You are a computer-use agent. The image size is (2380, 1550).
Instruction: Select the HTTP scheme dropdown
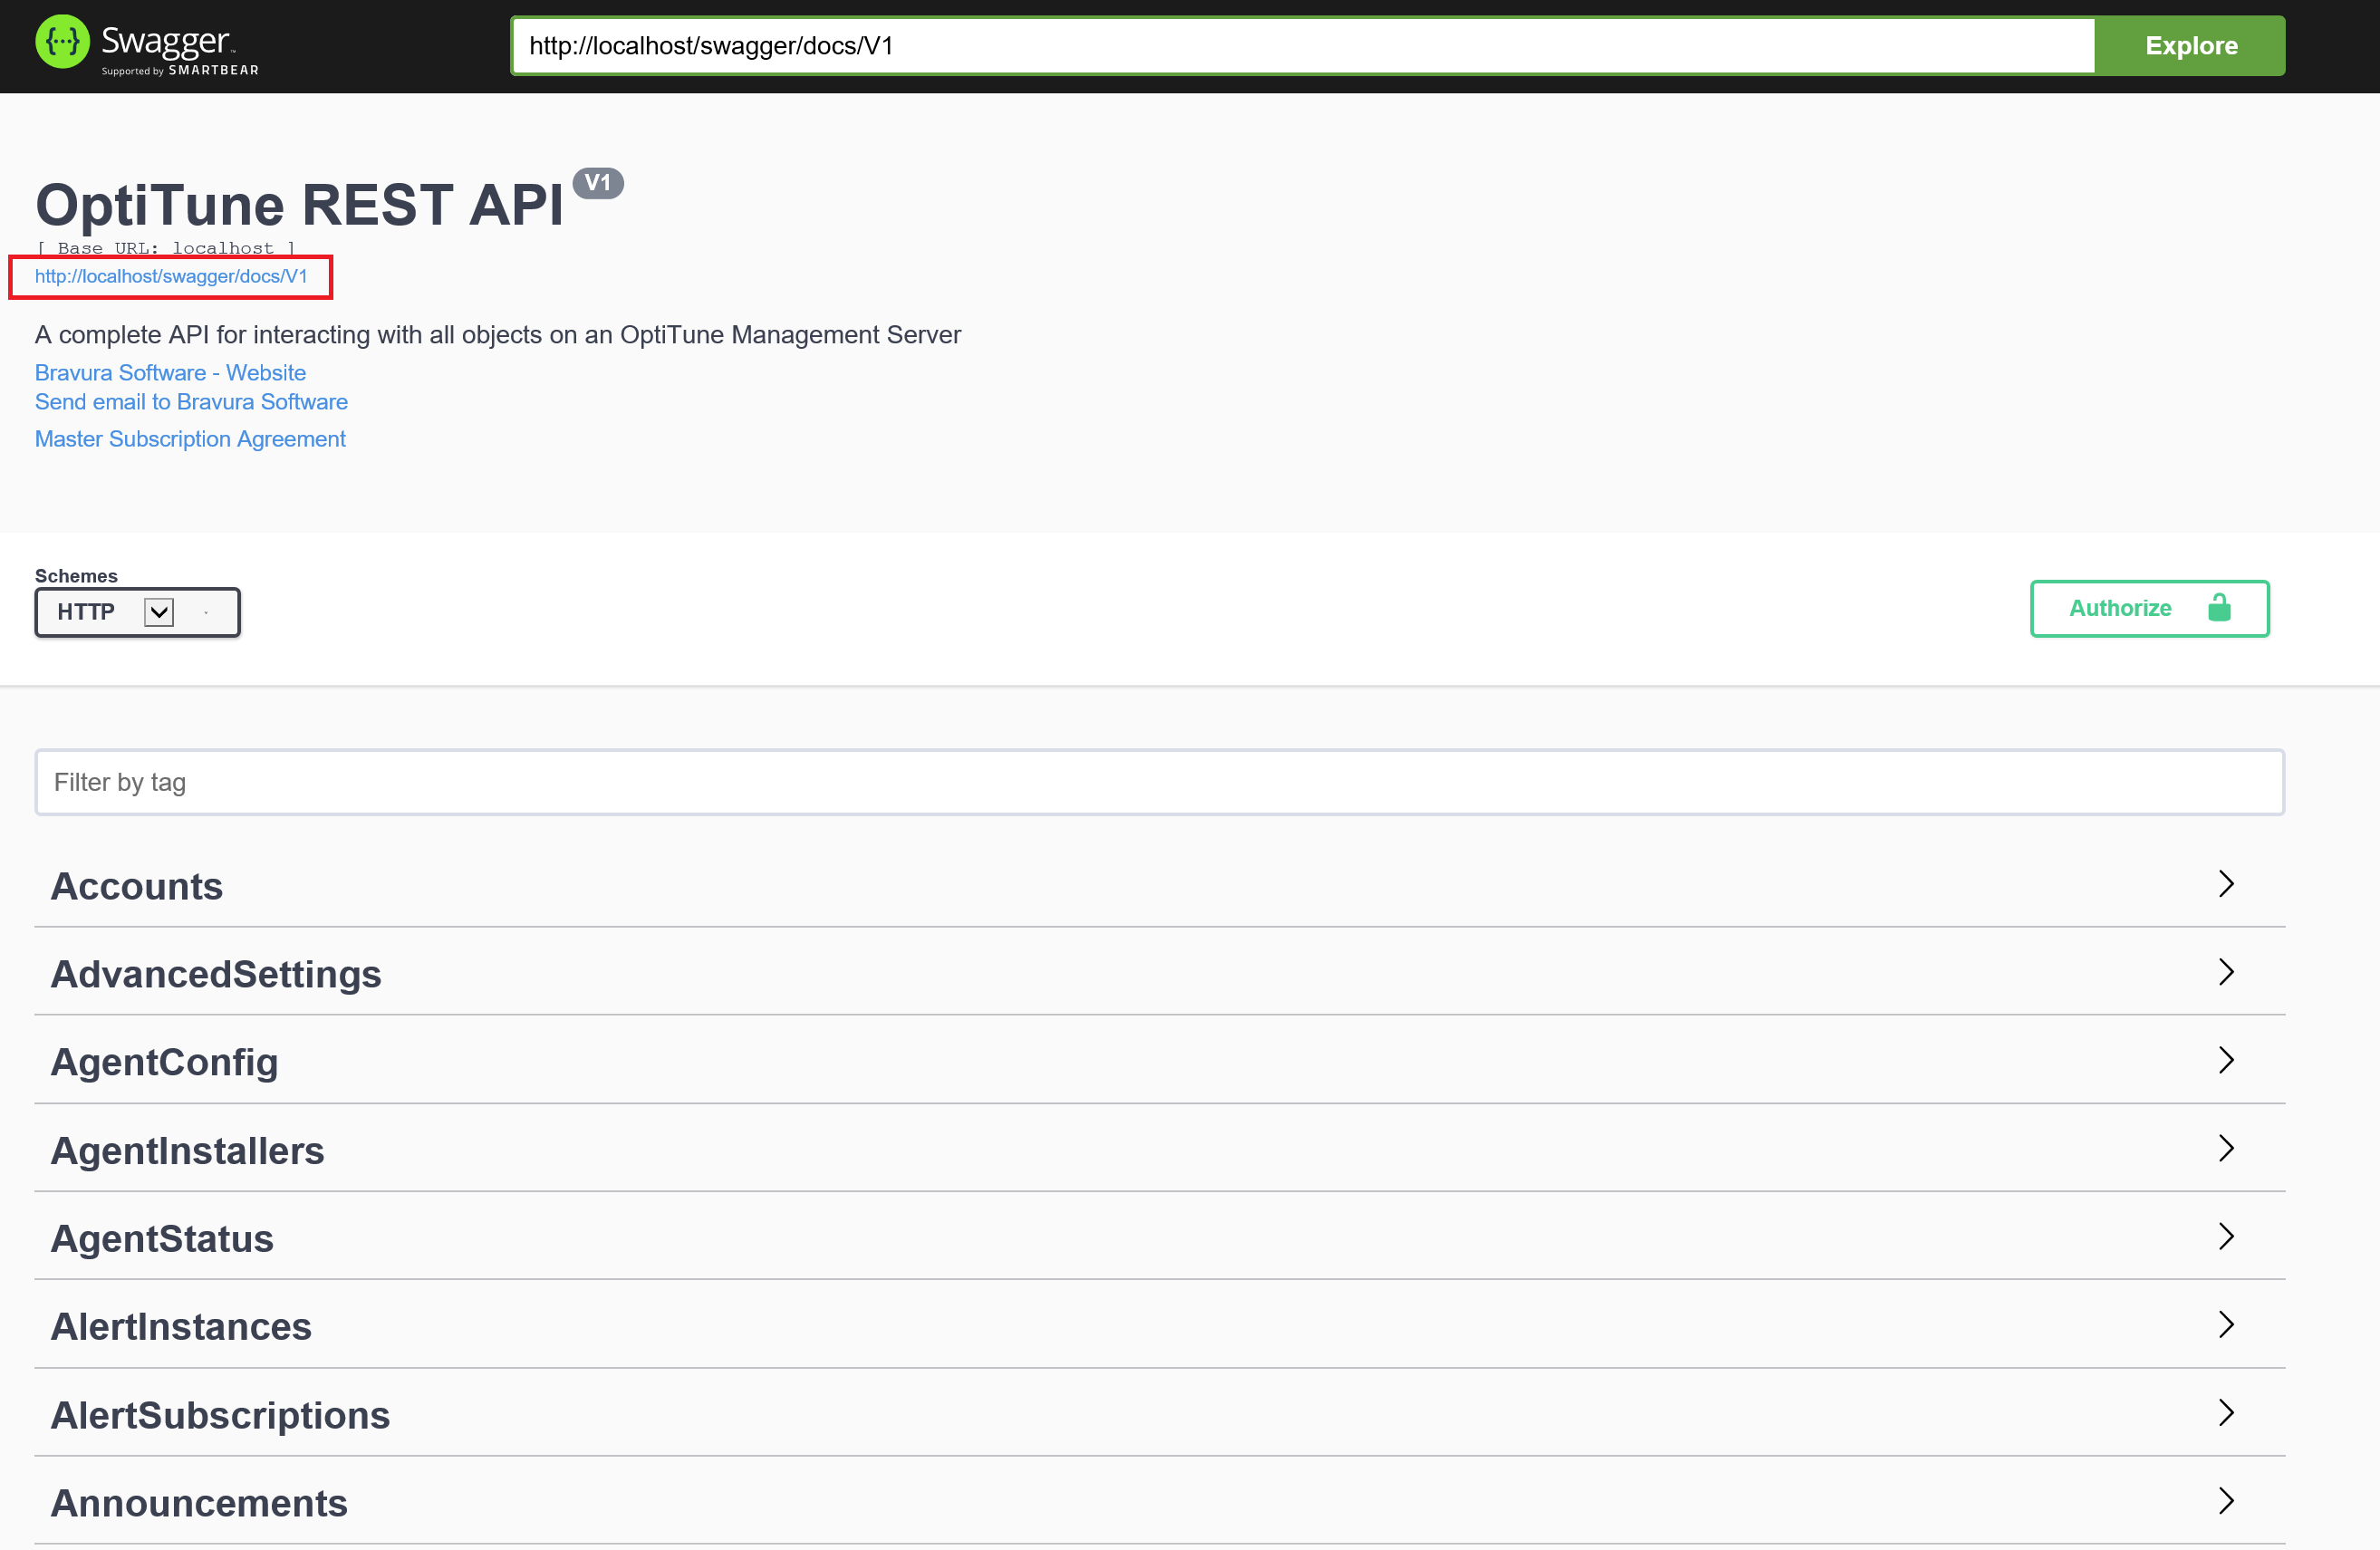112,612
